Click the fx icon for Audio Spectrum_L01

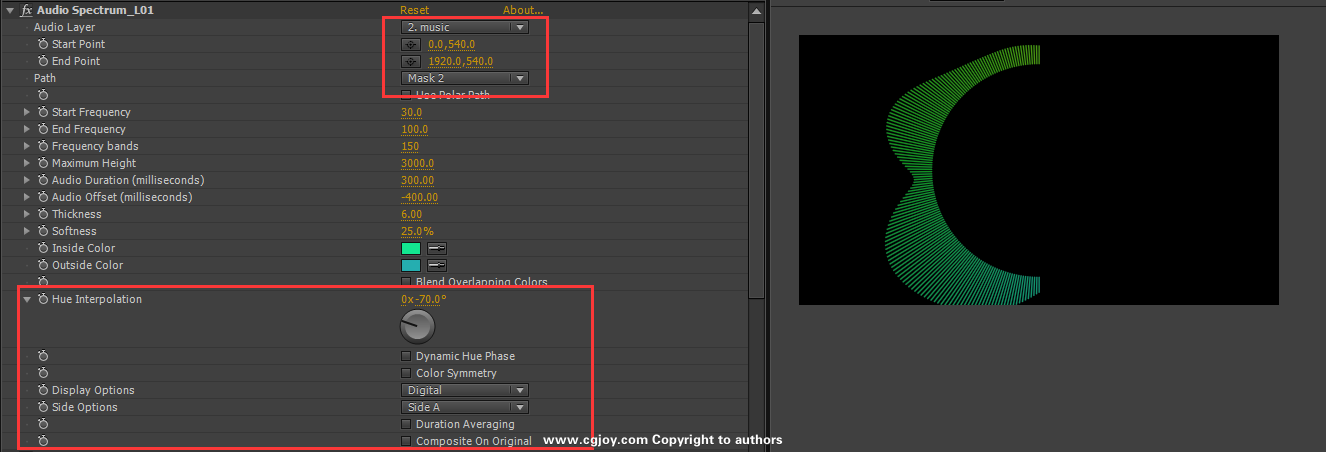click(x=26, y=10)
